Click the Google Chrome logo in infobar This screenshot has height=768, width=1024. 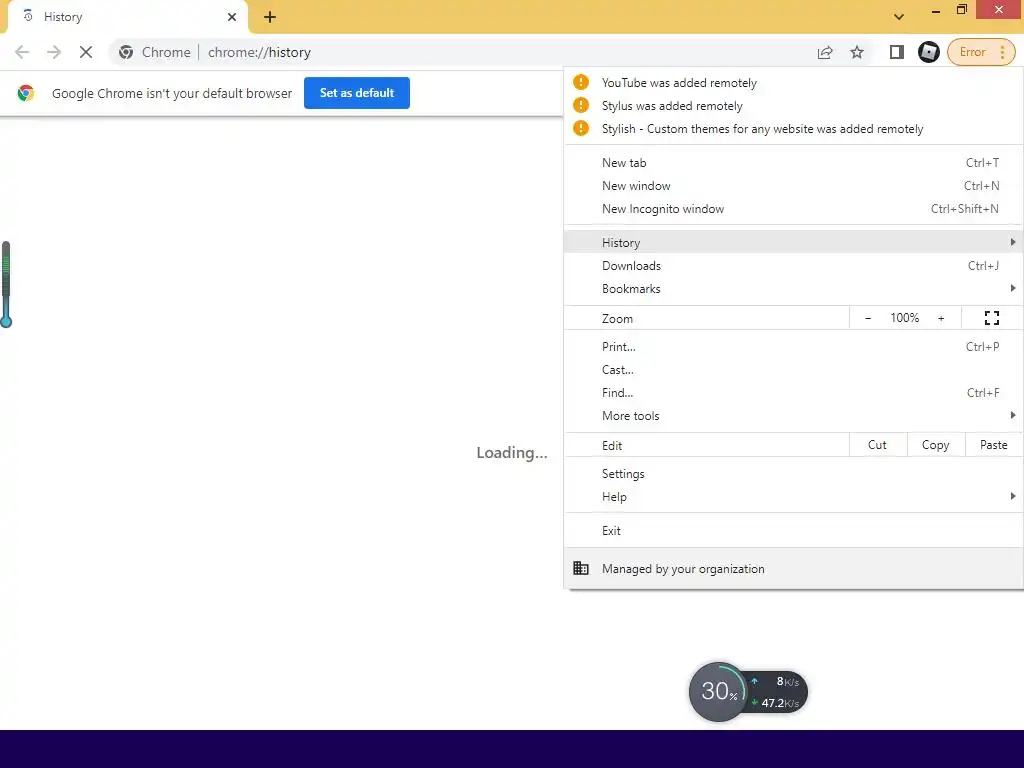[26, 93]
